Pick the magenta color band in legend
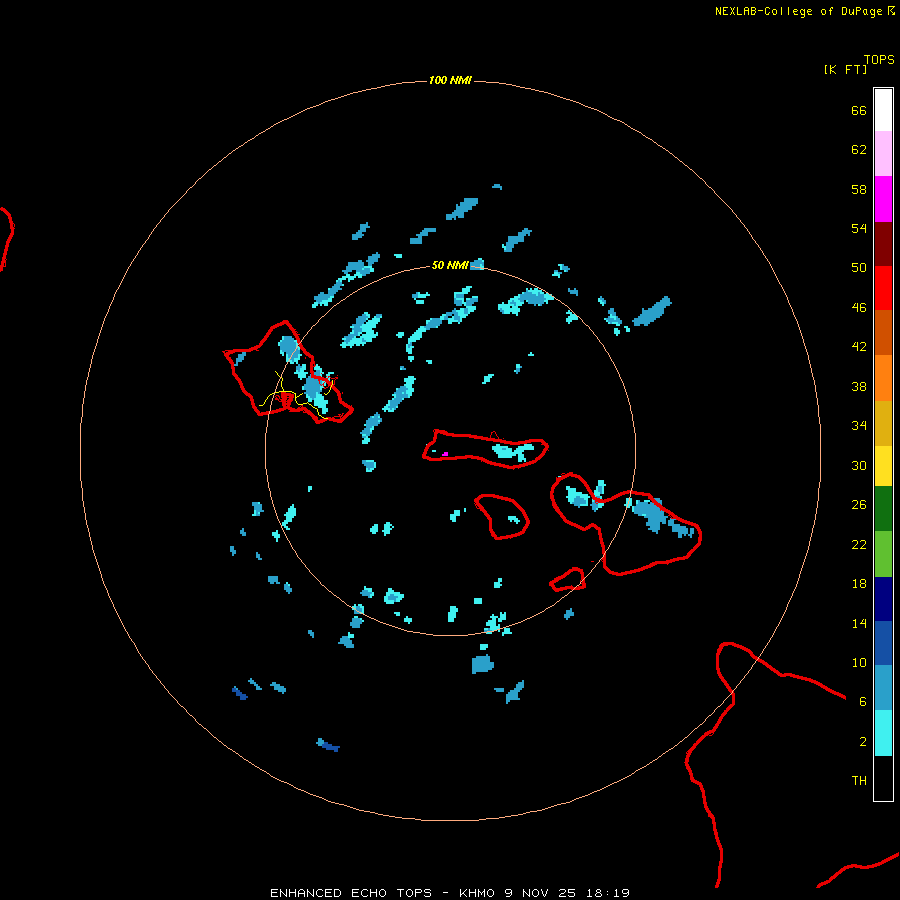The height and width of the screenshot is (900, 900). (883, 199)
